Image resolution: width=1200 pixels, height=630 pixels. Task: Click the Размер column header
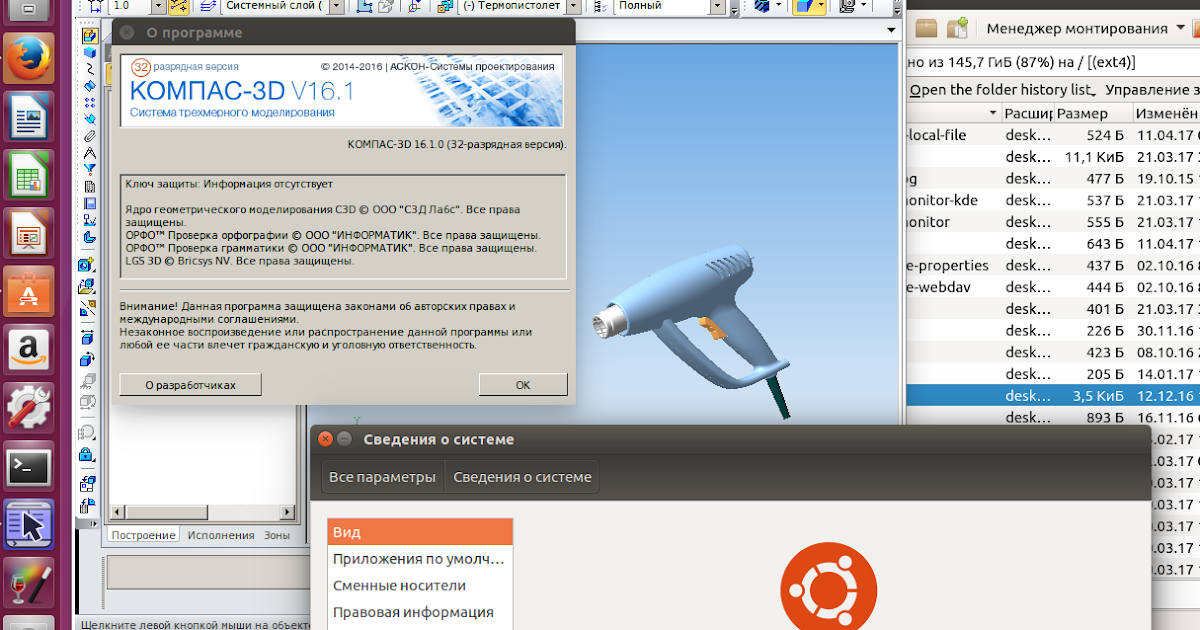[1093, 113]
